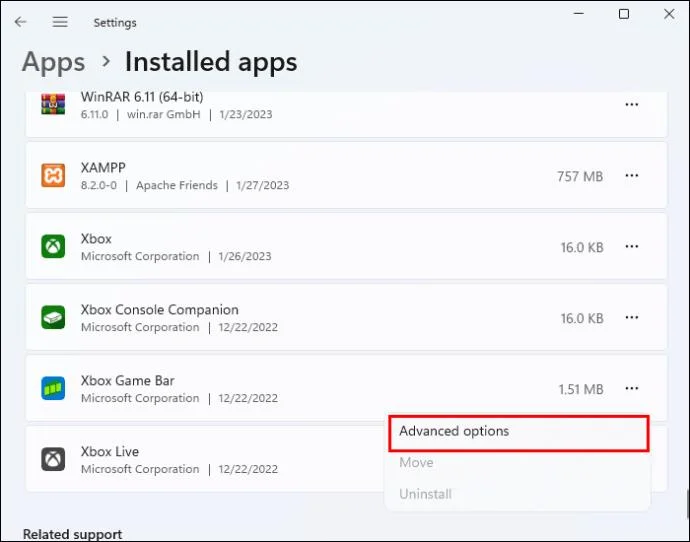The width and height of the screenshot is (690, 542).
Task: Open three-dot menu for Xbox
Action: (x=632, y=246)
